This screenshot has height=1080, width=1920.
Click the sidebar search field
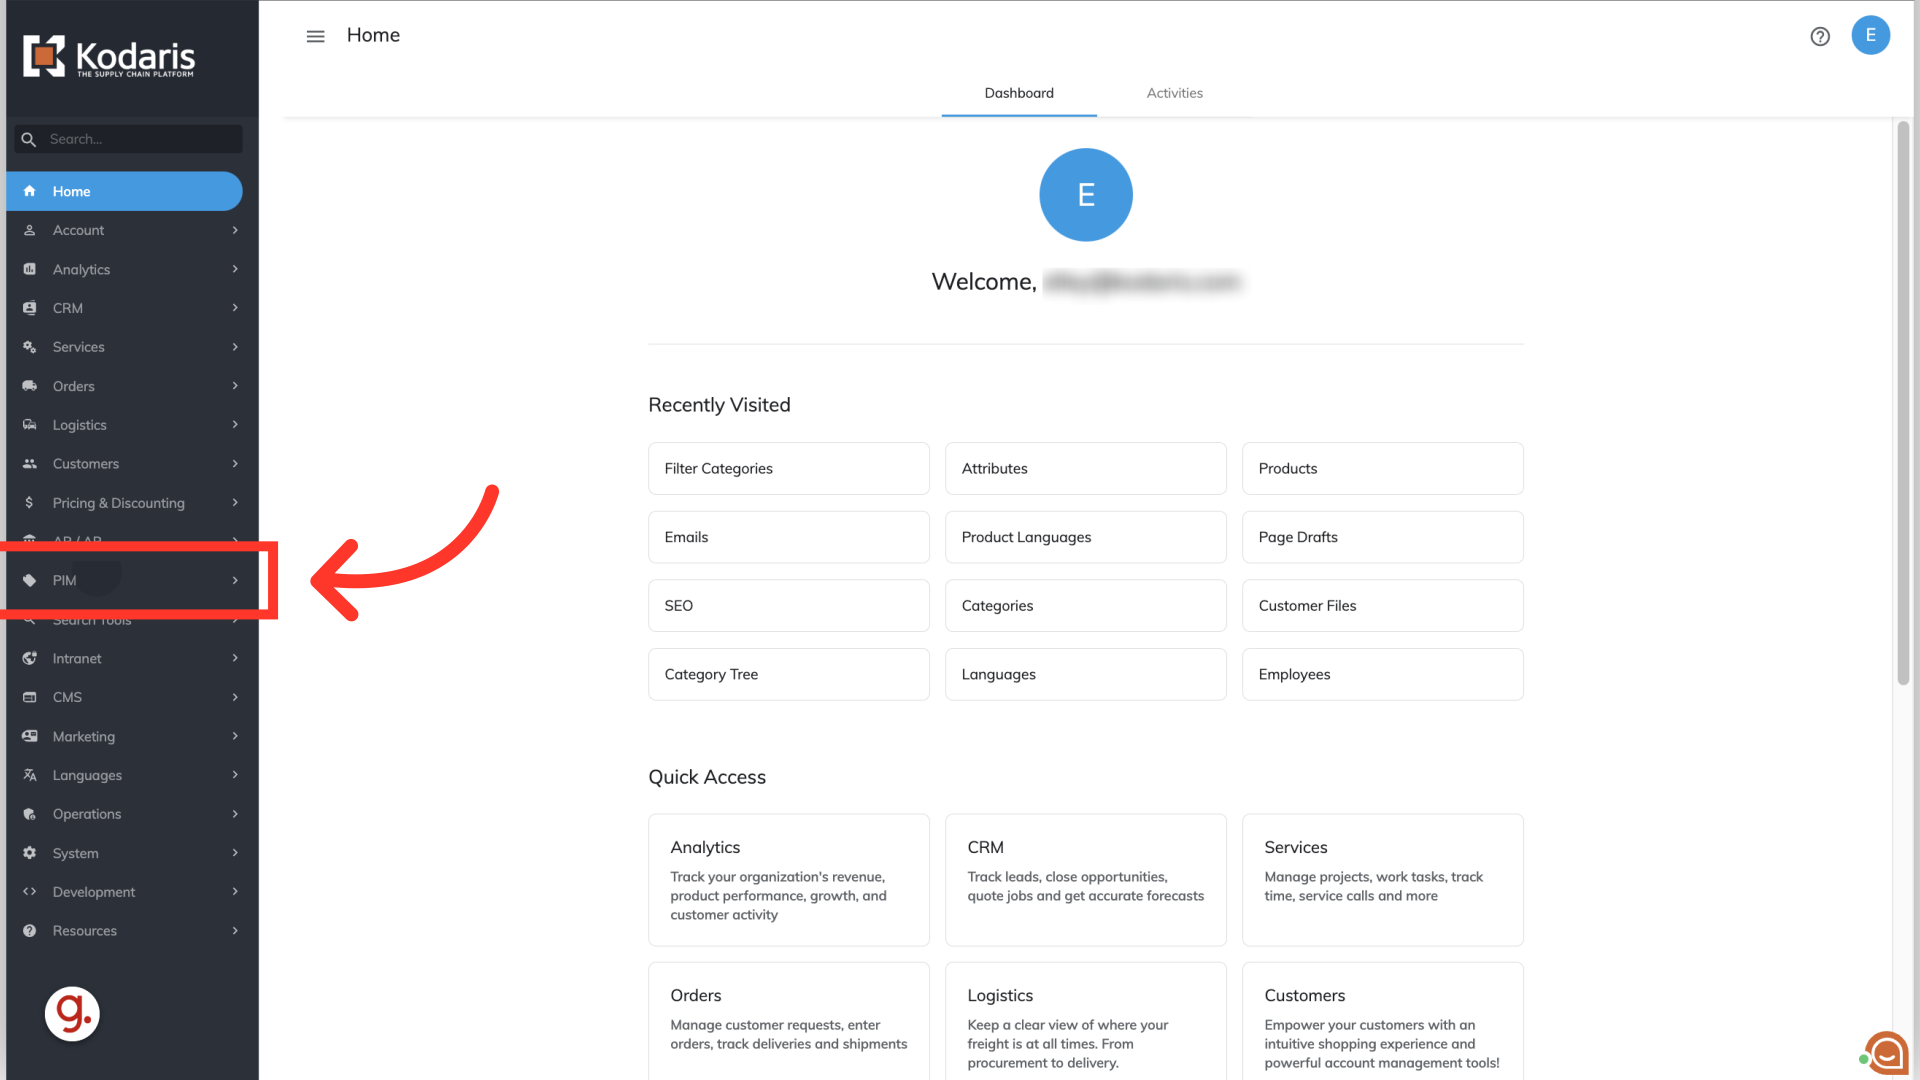tap(140, 139)
